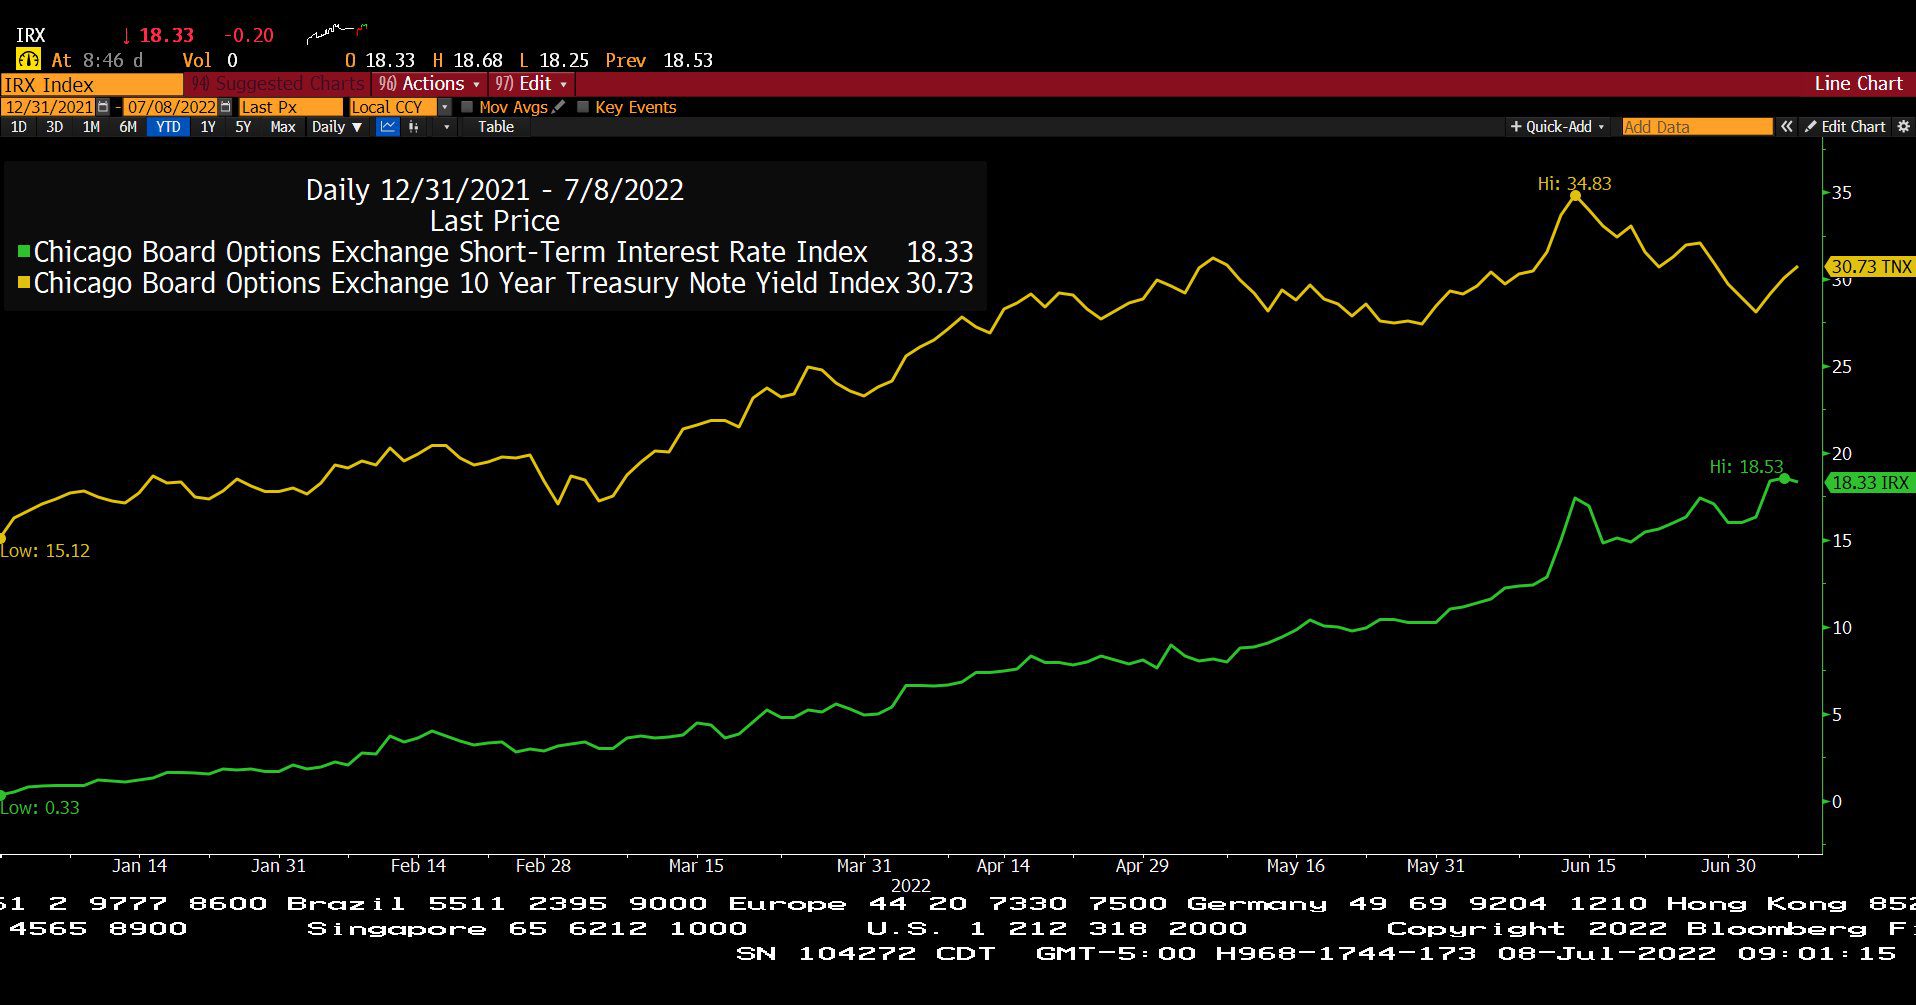
Task: Enable the Mov Avgs checkbox
Action: click(467, 107)
